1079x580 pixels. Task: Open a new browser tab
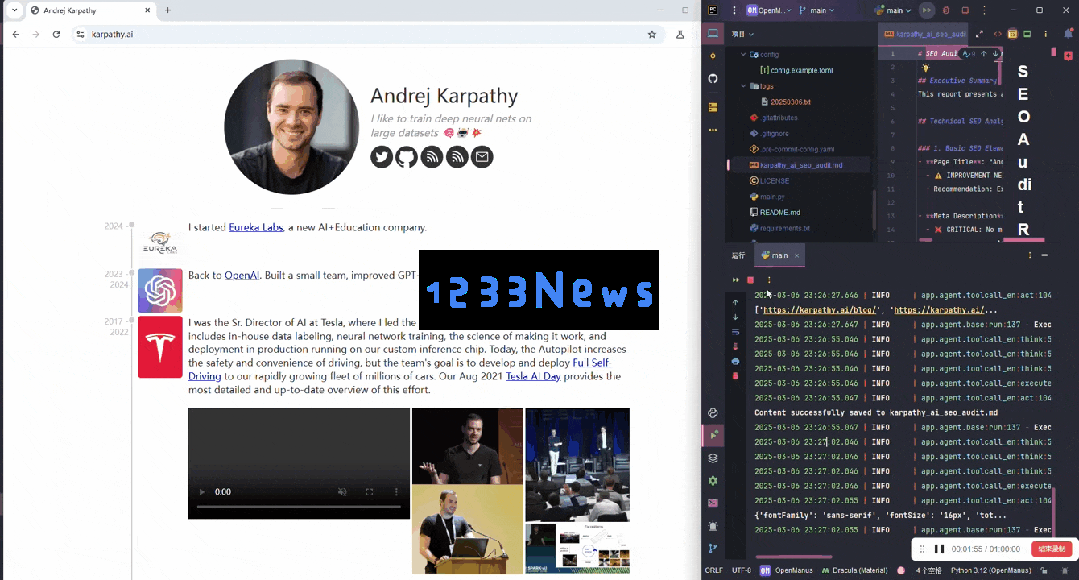pyautogui.click(x=168, y=10)
